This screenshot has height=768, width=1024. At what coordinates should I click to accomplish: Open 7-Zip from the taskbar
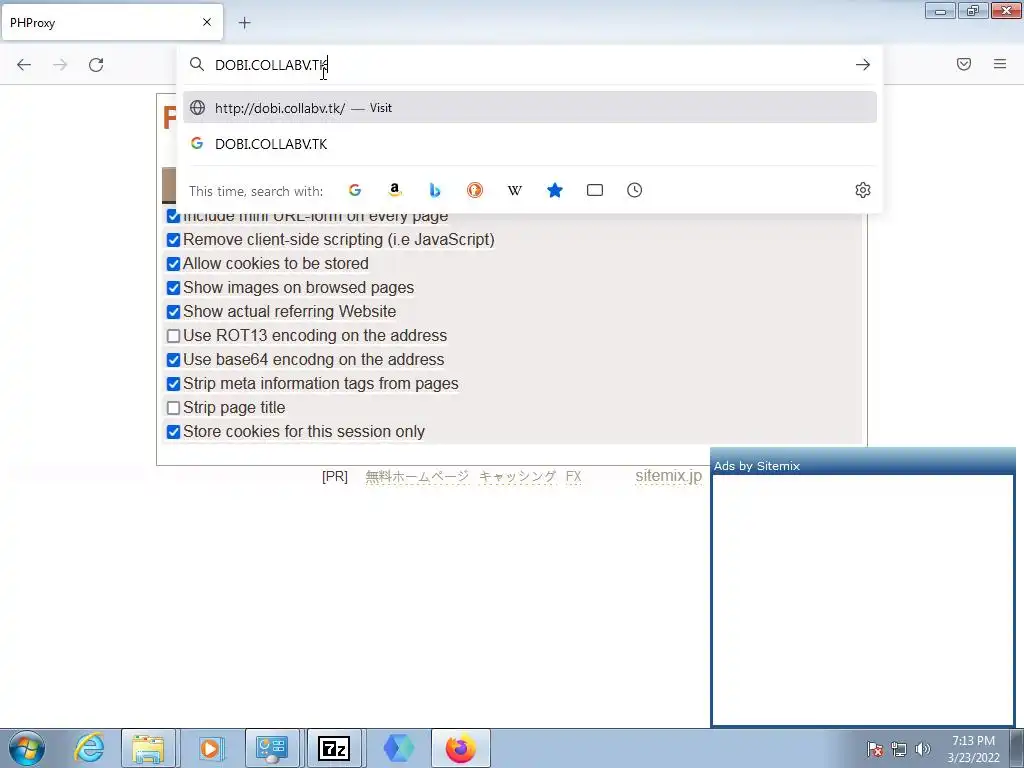(334, 748)
